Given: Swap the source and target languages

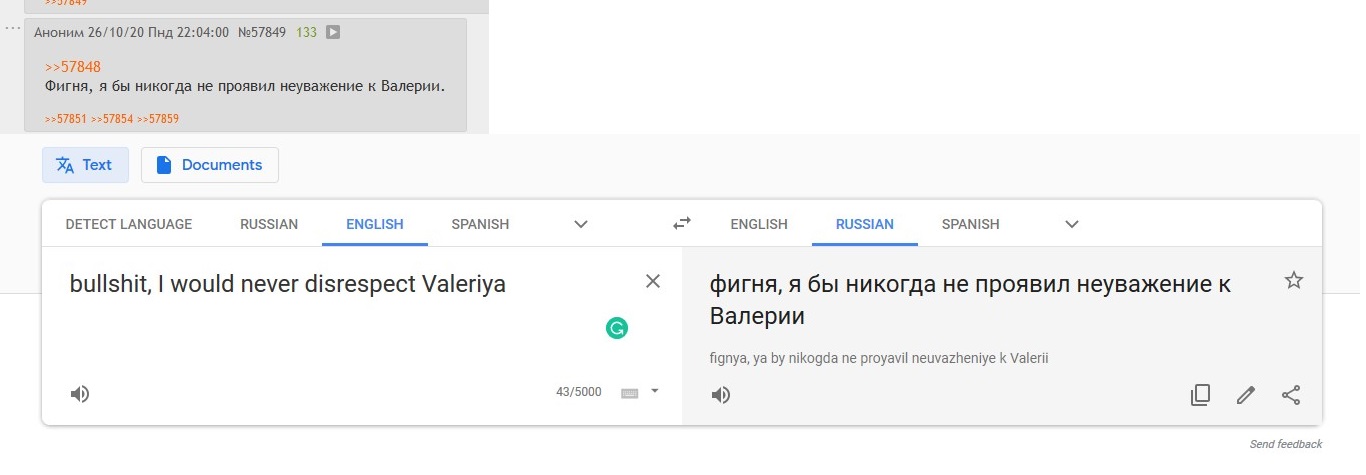Looking at the screenshot, I should 682,224.
